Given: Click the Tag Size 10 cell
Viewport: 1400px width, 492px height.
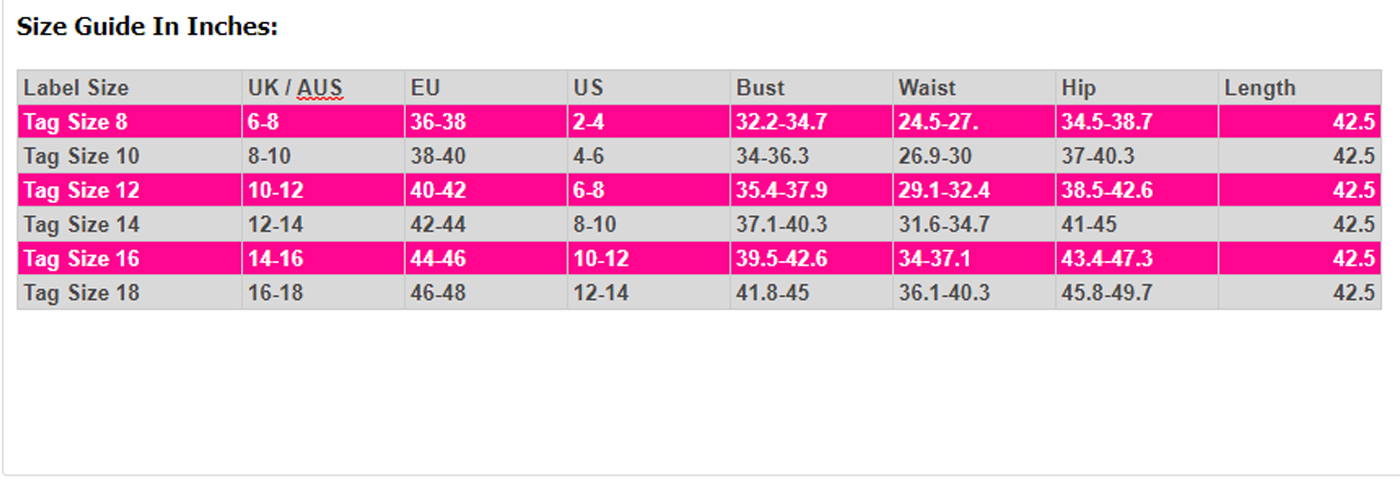Looking at the screenshot, I should (130, 156).
